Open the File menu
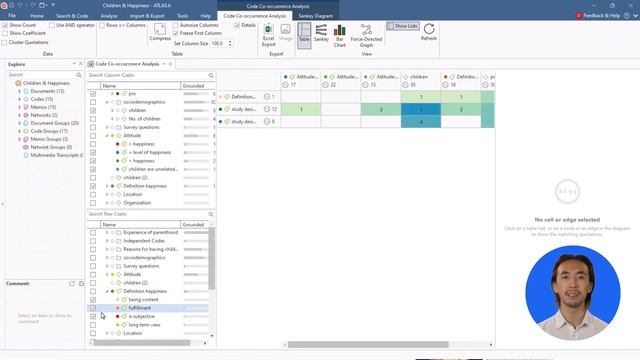Screen dimensions: 640x360 [12, 16]
